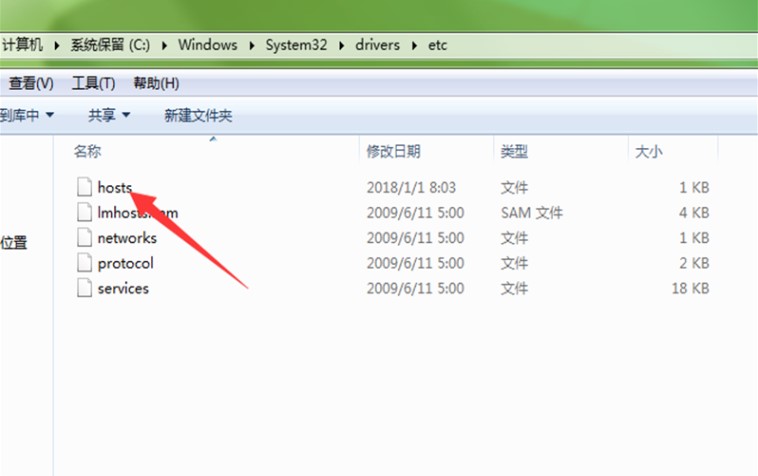Sort by the 大小 column header
758x476 pixels.
pos(648,152)
